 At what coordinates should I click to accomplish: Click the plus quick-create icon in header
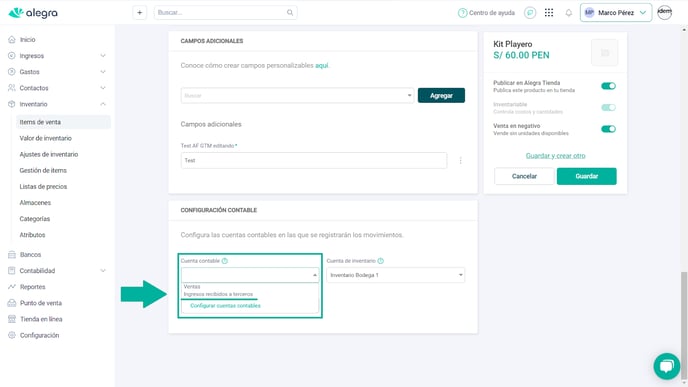point(140,13)
